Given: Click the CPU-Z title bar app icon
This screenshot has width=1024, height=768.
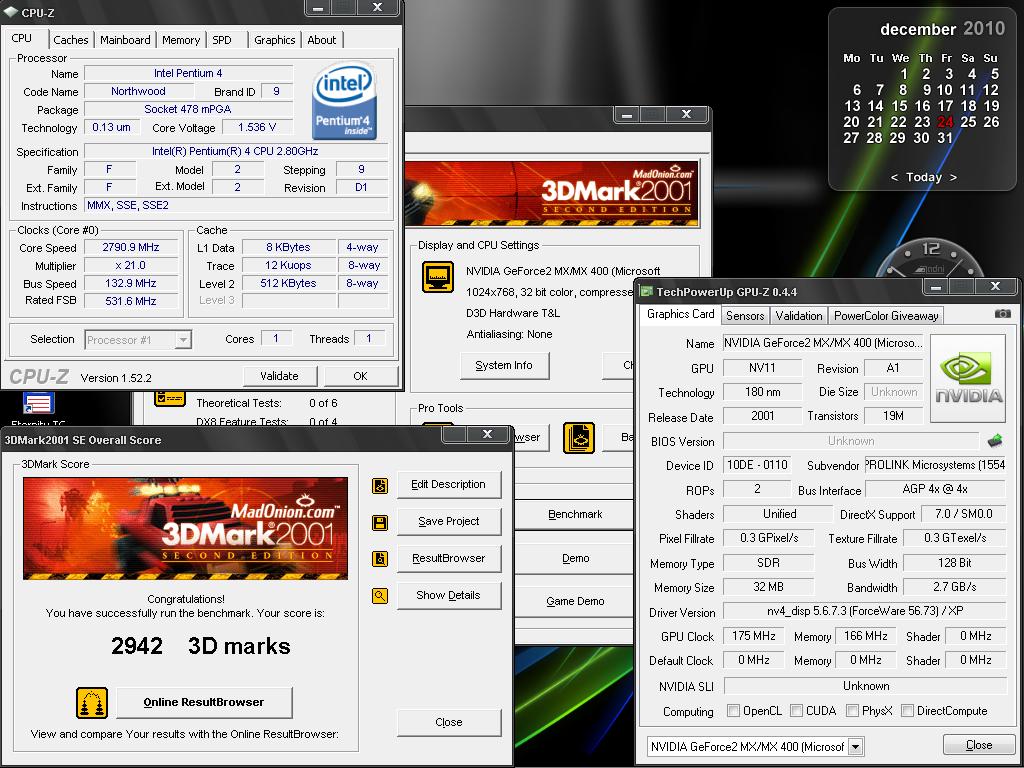Looking at the screenshot, I should 11,12.
